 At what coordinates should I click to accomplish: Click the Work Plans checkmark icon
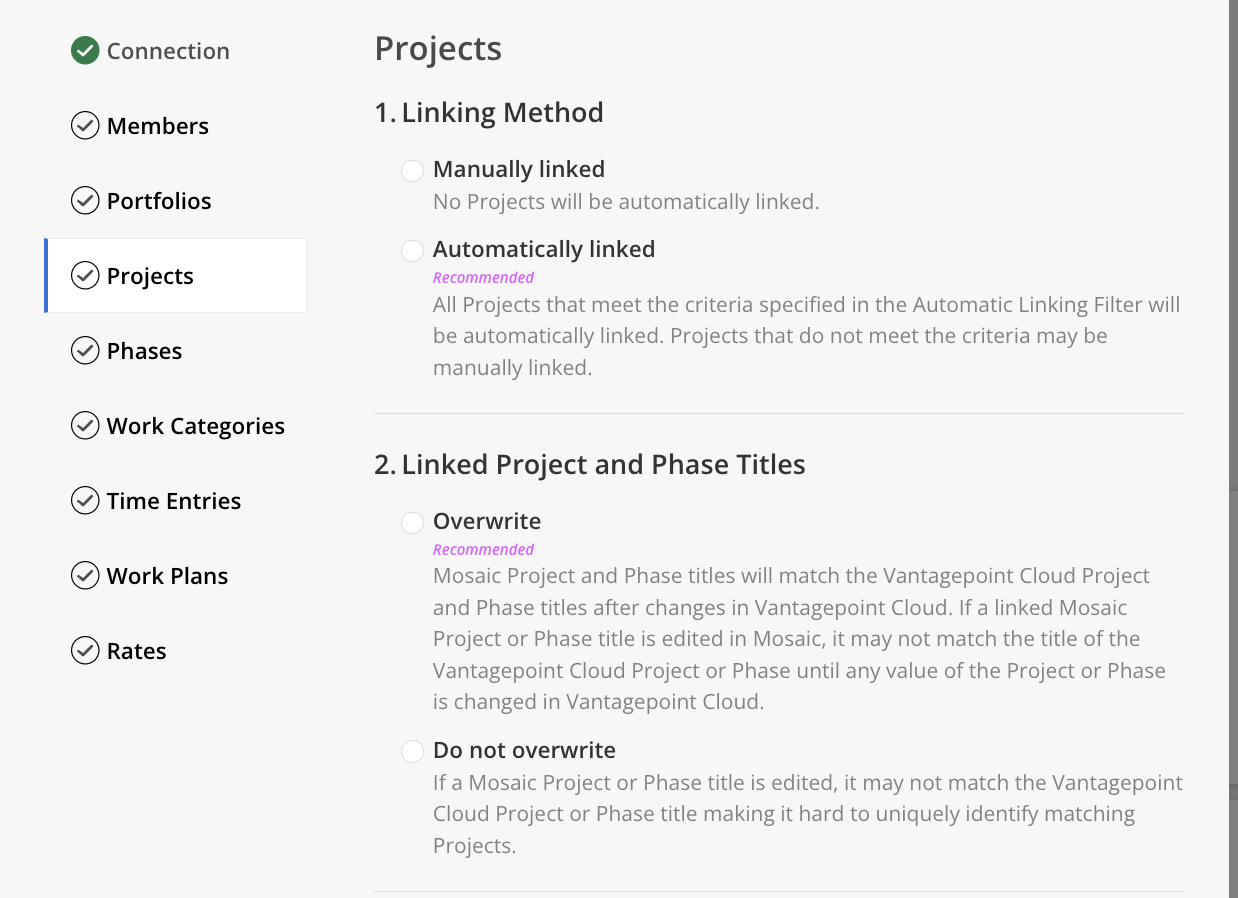coord(85,576)
